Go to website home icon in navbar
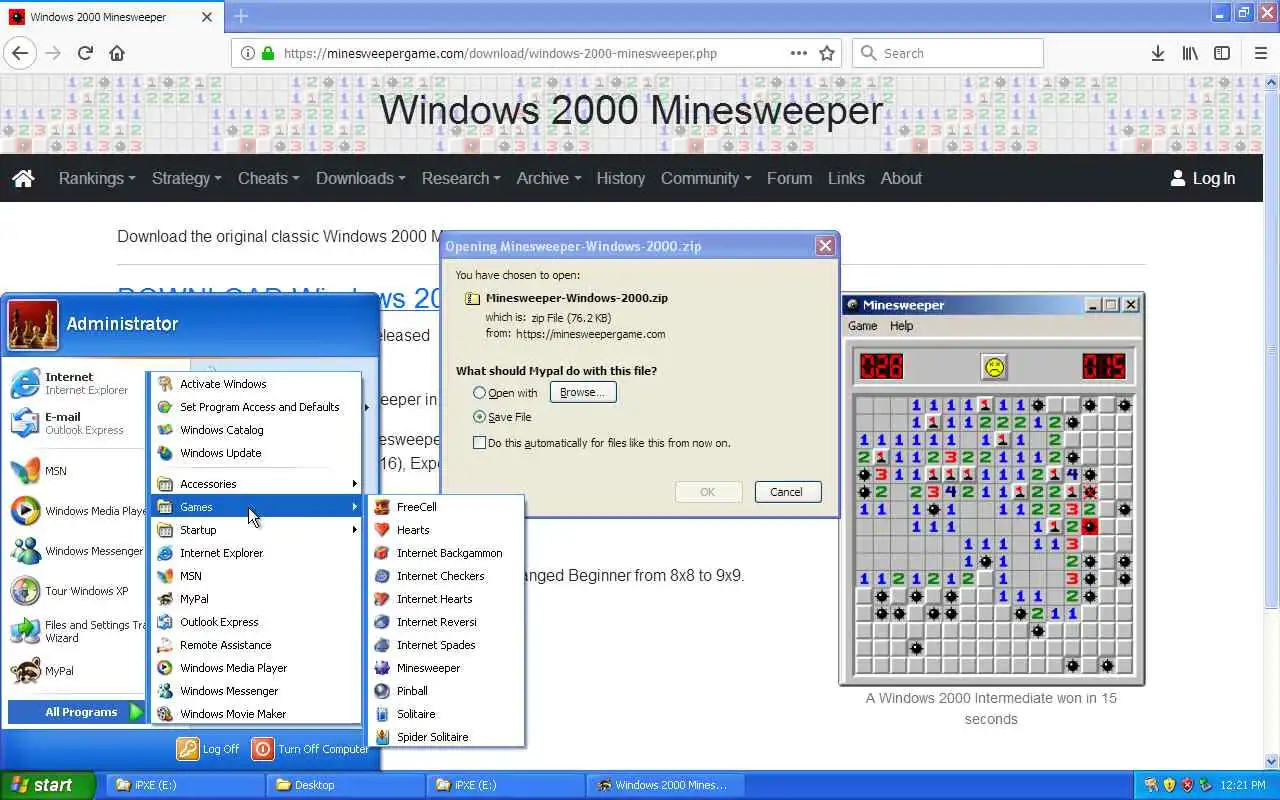 click(x=23, y=178)
